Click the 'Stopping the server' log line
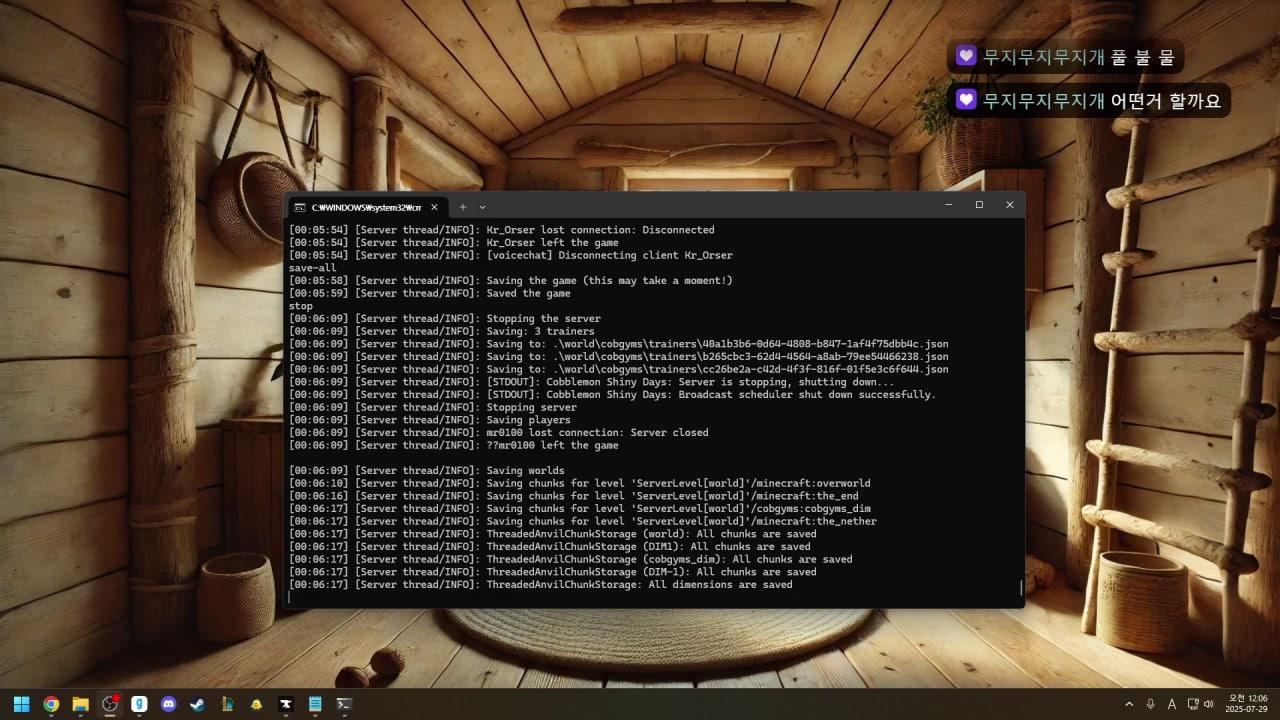Viewport: 1280px width, 720px height. click(445, 318)
